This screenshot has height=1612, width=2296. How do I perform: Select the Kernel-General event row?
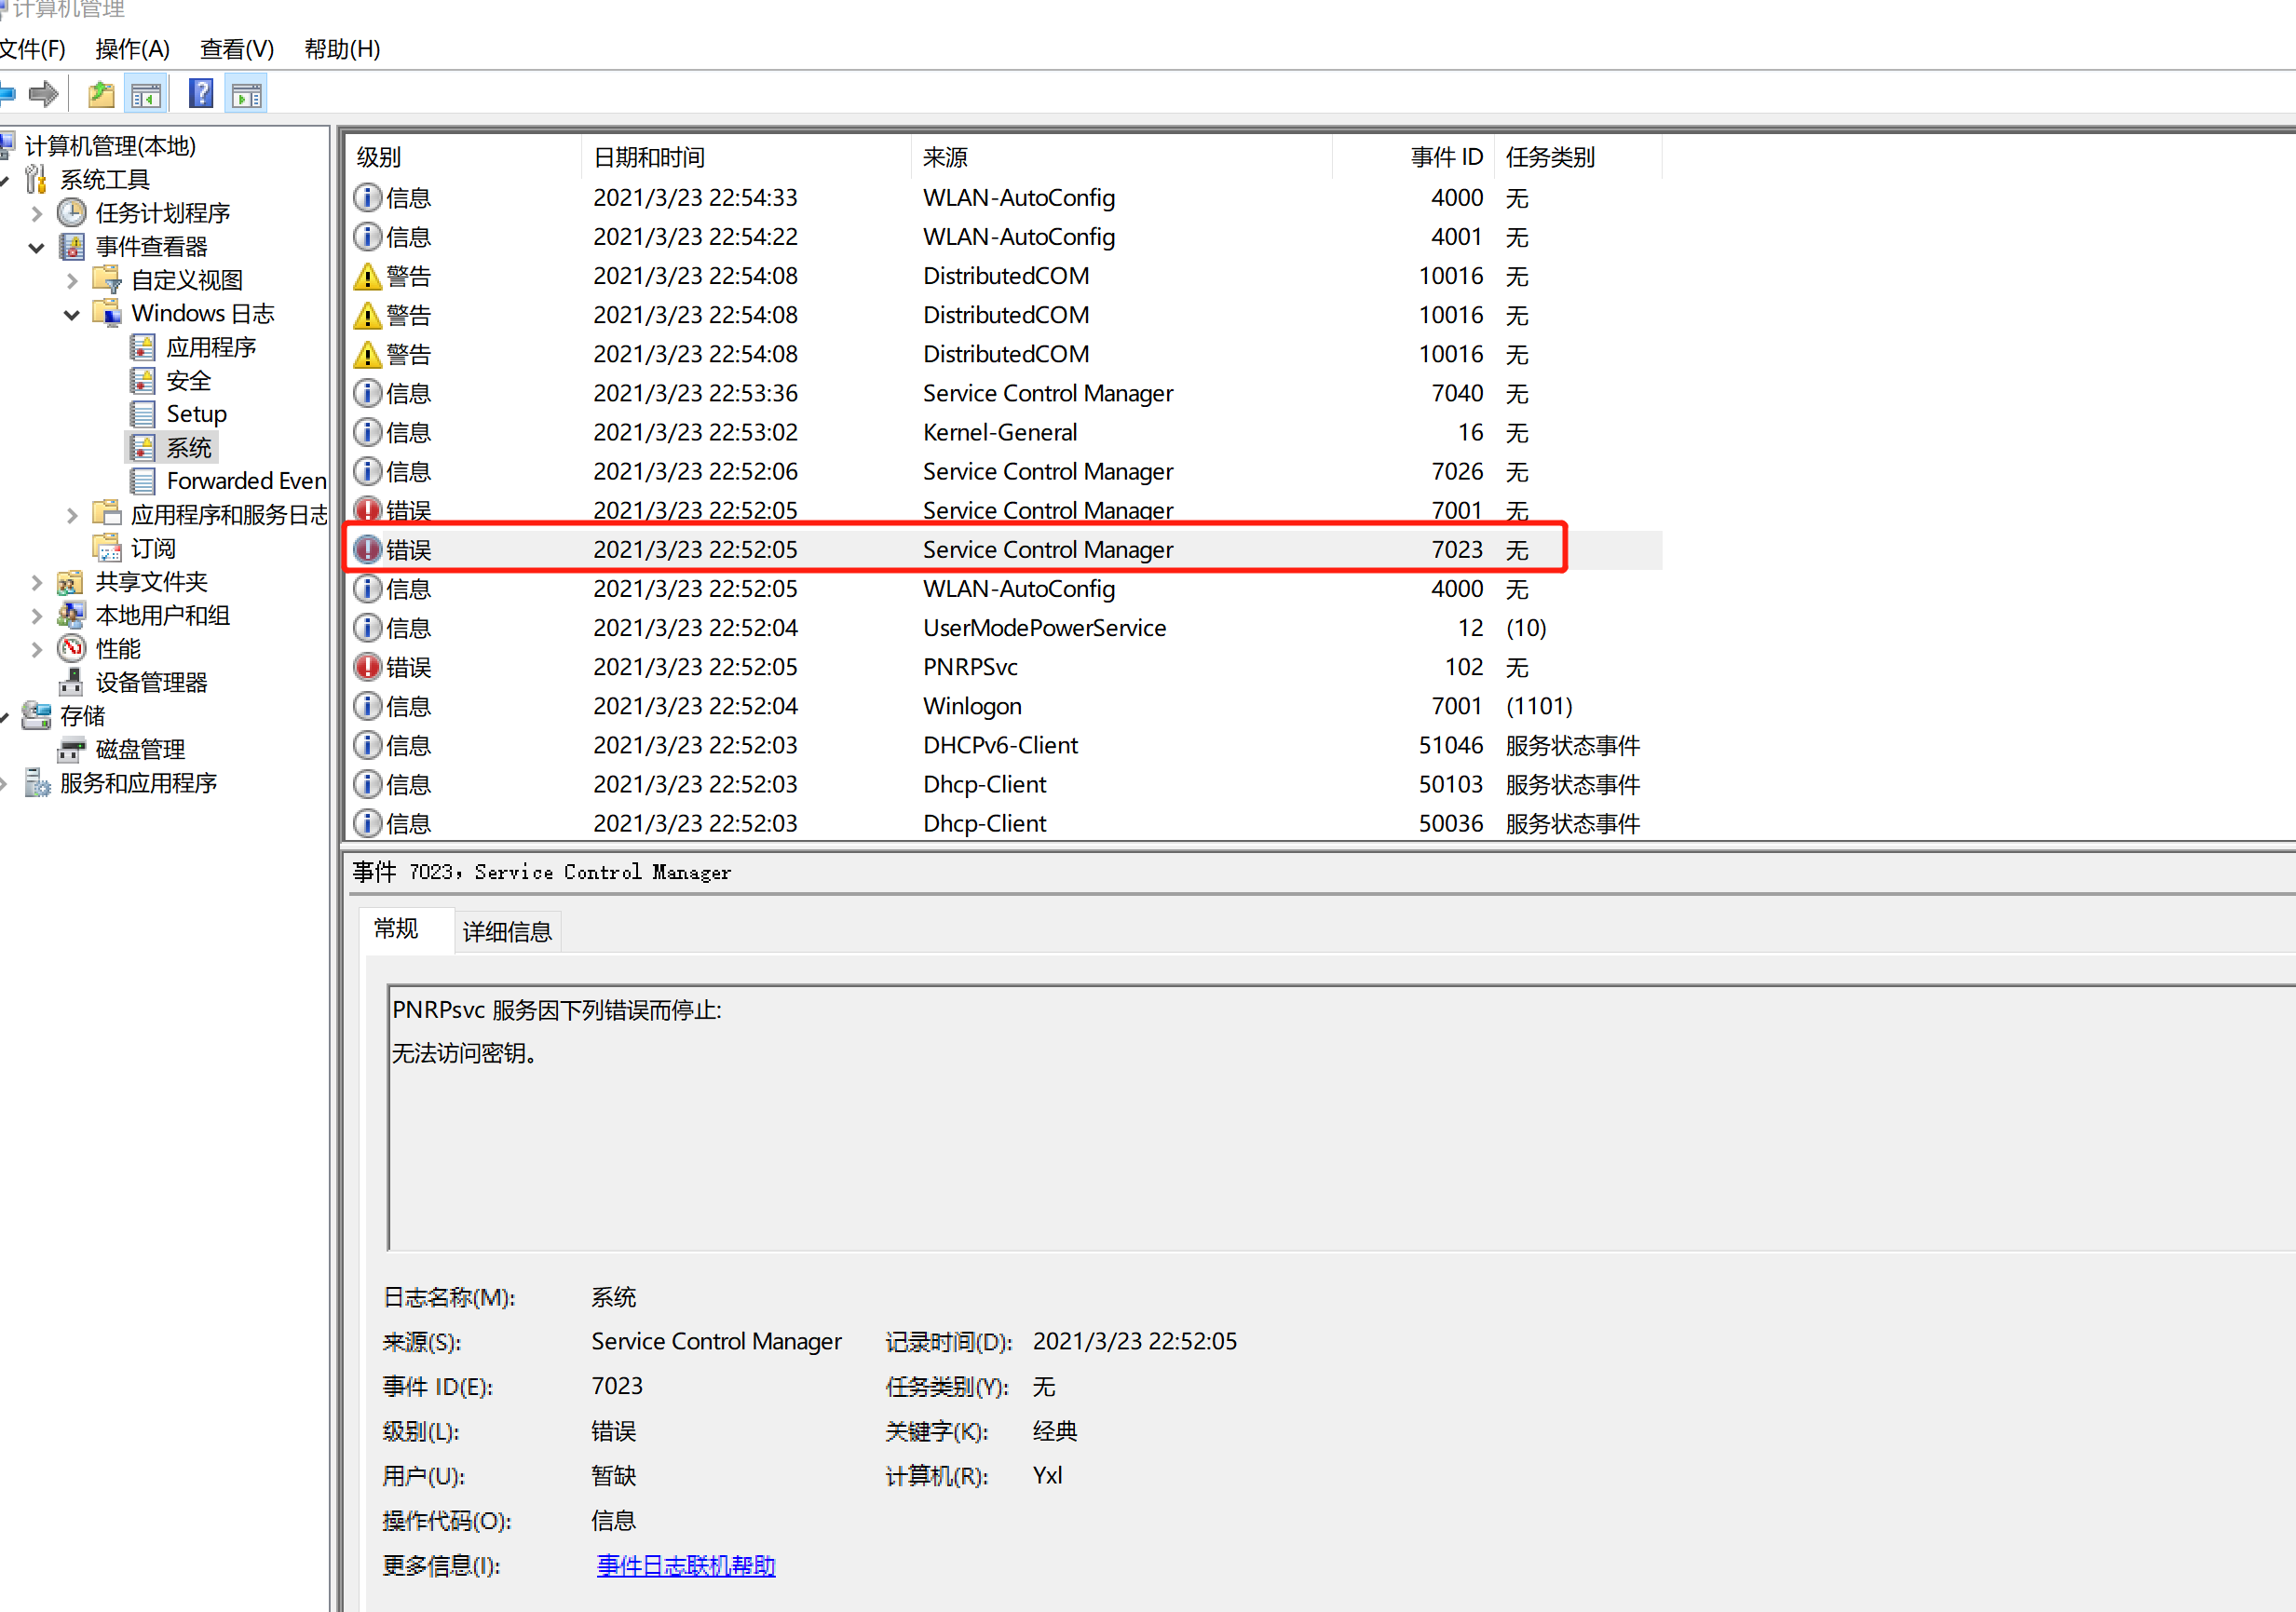[x=999, y=432]
